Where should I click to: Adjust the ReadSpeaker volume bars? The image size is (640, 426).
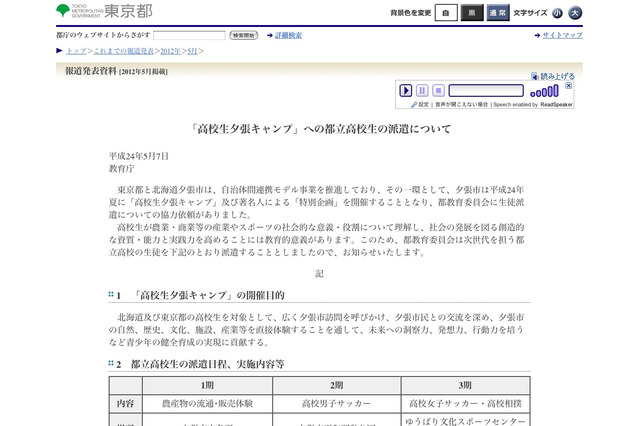544,92
